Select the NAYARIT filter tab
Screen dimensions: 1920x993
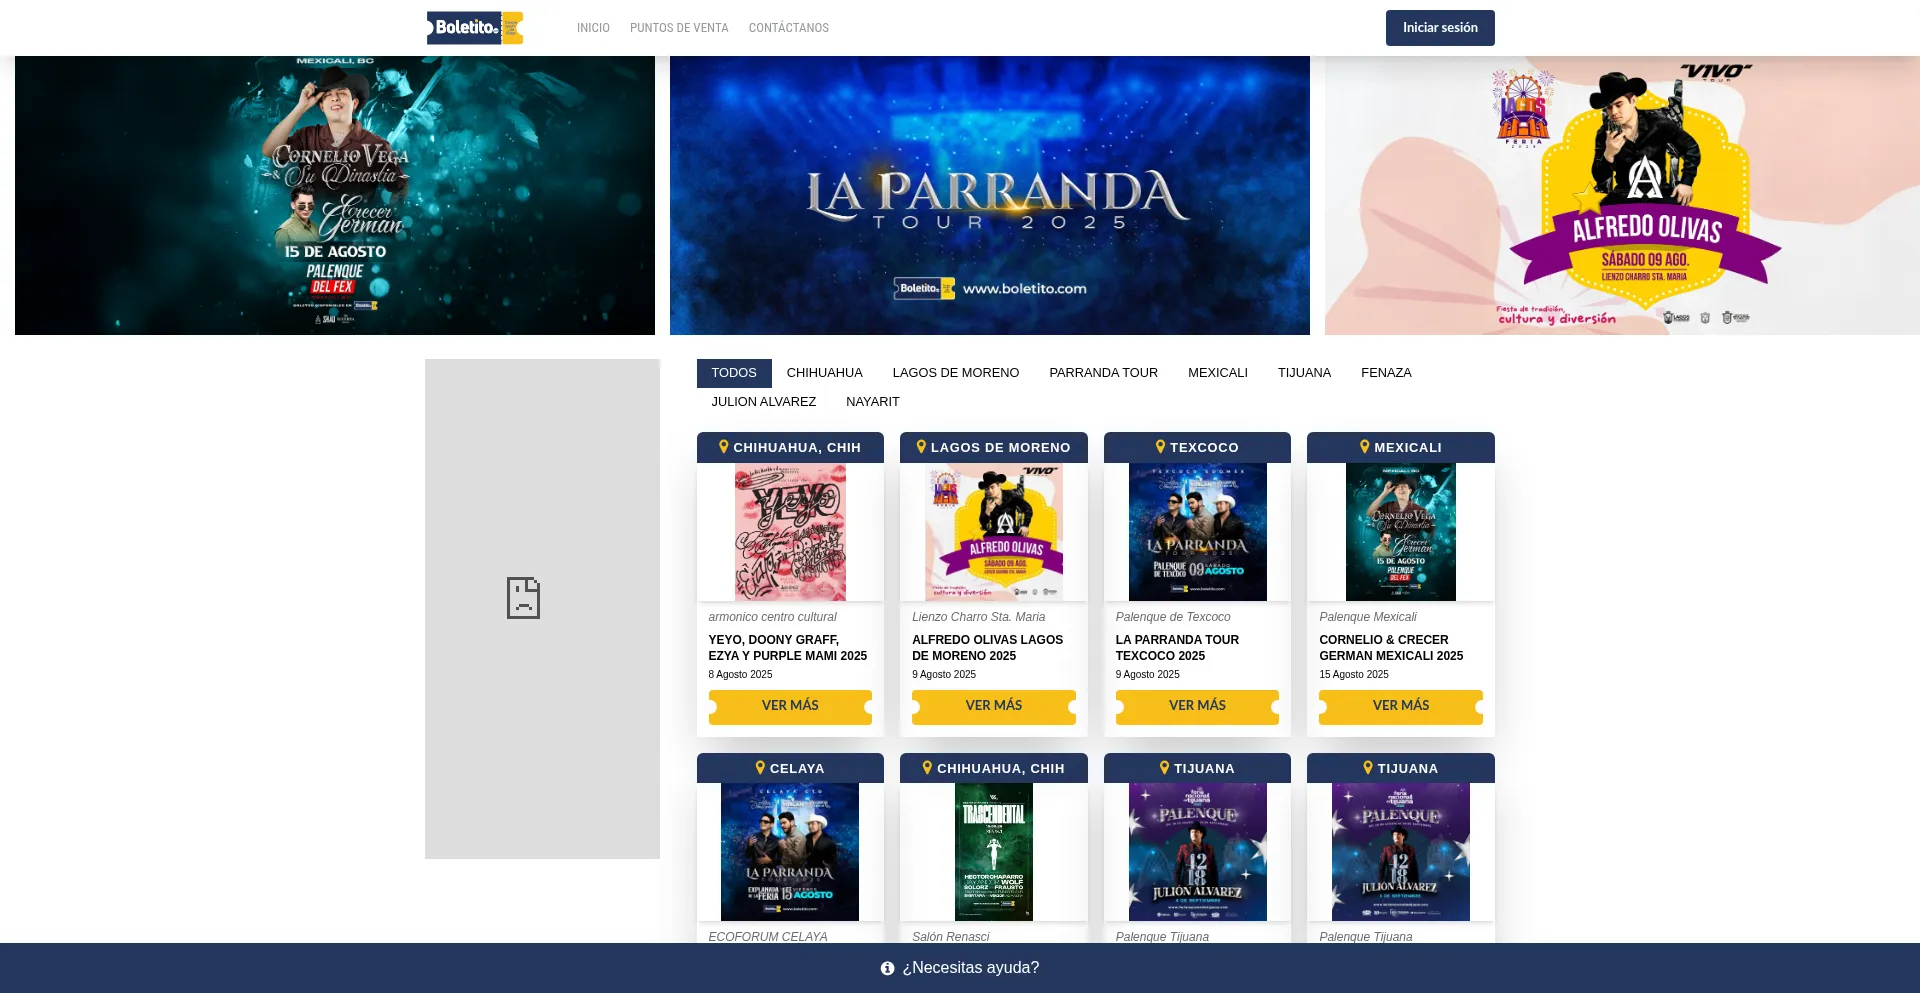click(x=873, y=402)
